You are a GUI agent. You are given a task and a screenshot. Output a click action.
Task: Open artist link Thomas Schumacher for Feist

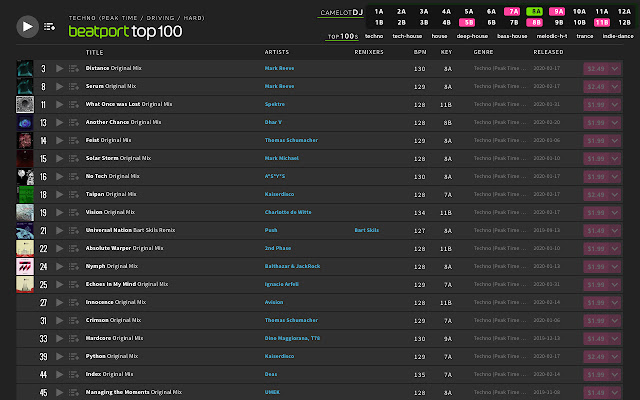click(291, 140)
